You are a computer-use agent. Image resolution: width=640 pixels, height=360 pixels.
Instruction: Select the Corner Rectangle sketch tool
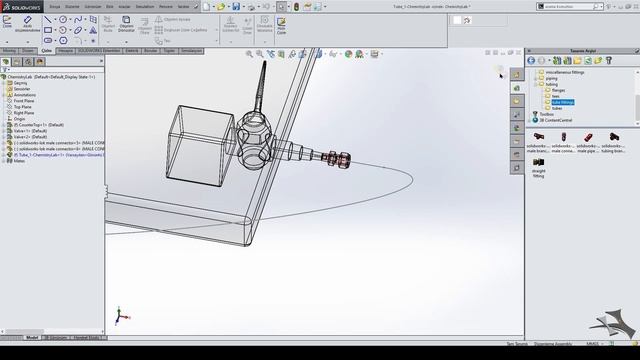click(48, 30)
